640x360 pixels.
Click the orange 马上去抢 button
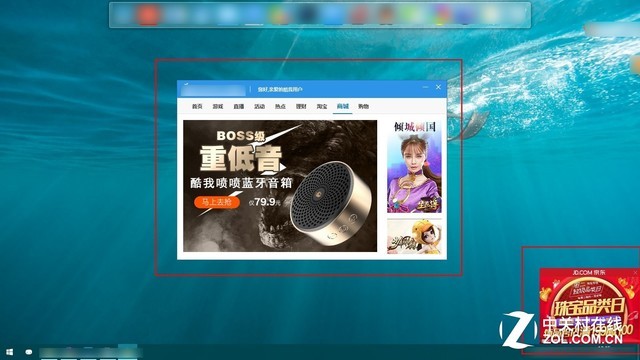[217, 202]
